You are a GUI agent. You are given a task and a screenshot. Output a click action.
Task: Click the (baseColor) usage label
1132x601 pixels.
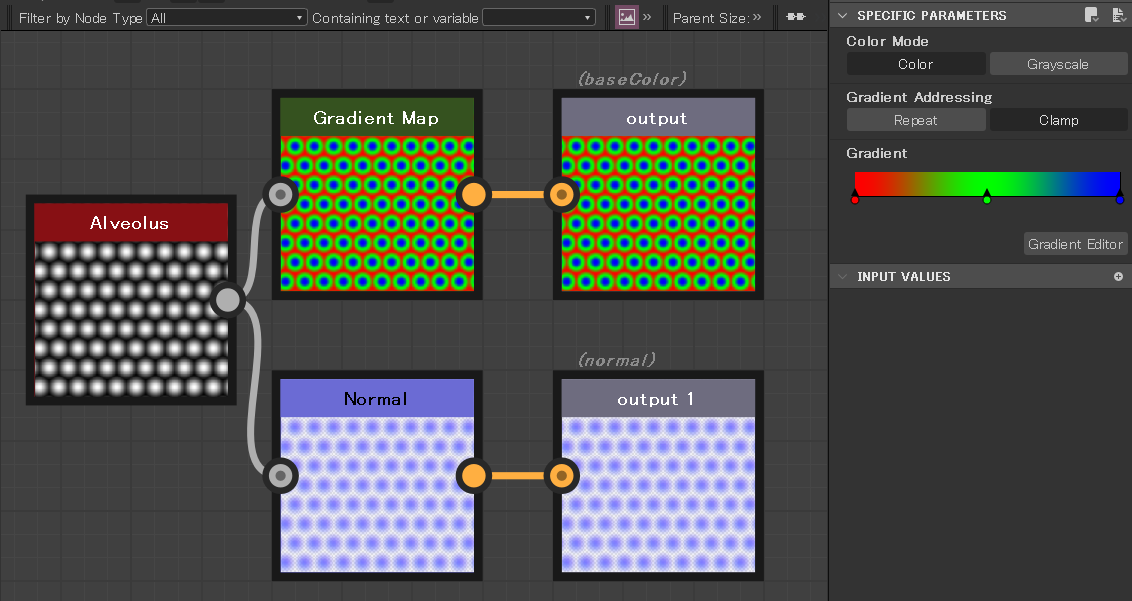tap(632, 79)
